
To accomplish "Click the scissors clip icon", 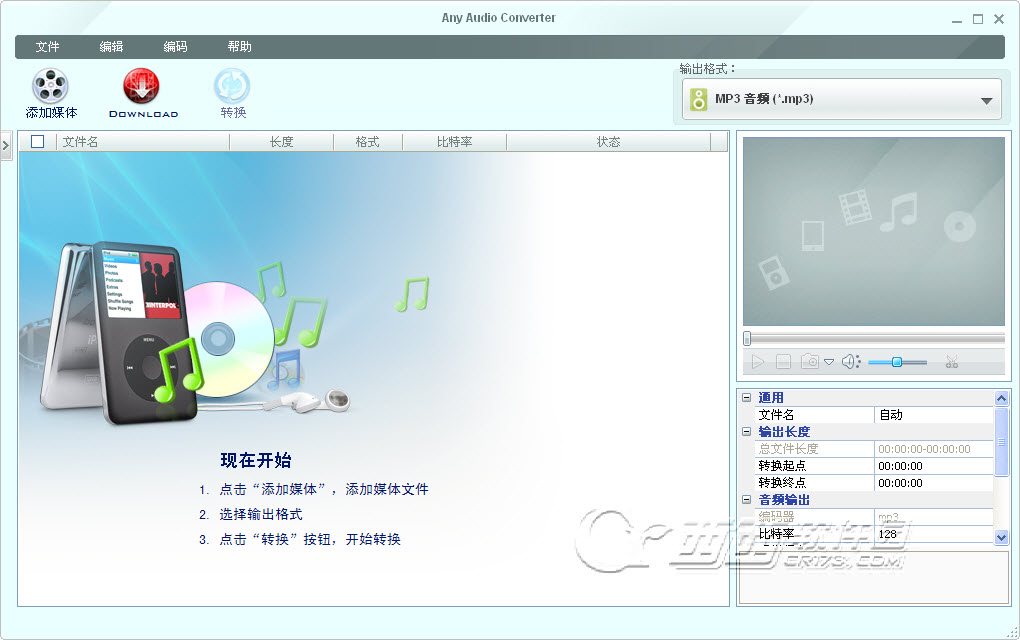I will pos(952,362).
